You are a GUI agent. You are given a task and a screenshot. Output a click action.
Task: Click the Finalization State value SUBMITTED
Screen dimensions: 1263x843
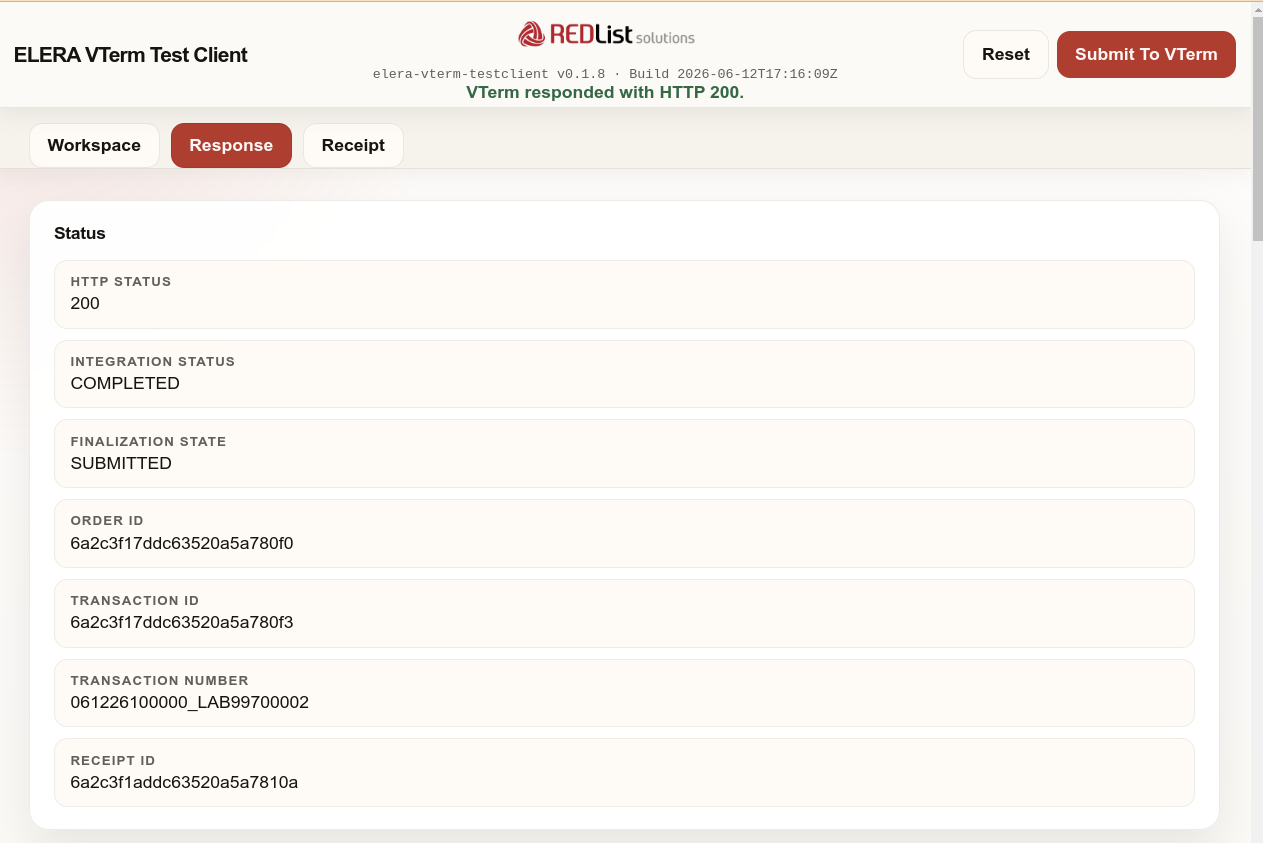click(x=121, y=463)
